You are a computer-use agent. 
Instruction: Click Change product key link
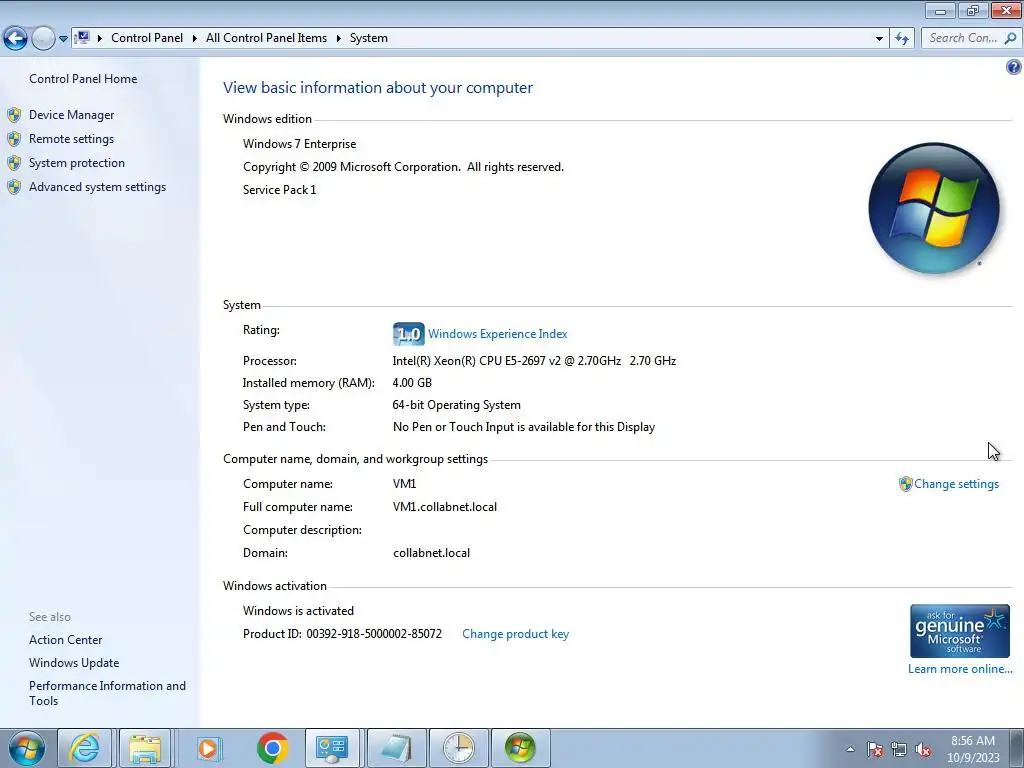pos(515,634)
